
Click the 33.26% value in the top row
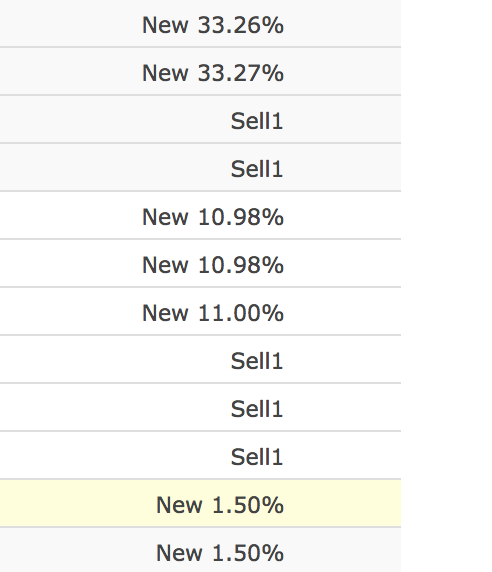tap(240, 25)
